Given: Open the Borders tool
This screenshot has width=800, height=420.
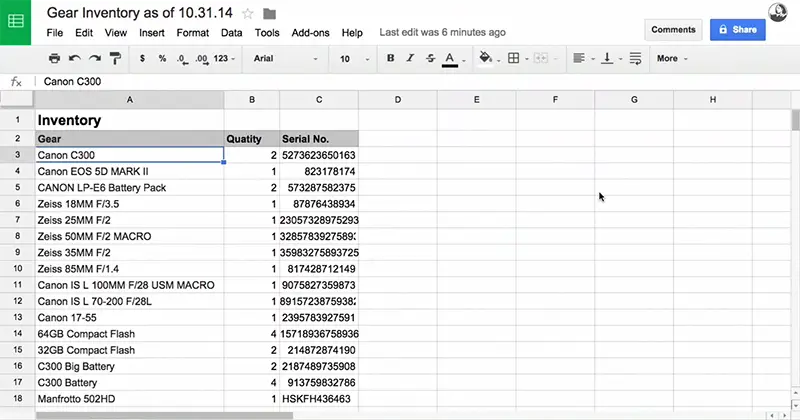Looking at the screenshot, I should [514, 58].
